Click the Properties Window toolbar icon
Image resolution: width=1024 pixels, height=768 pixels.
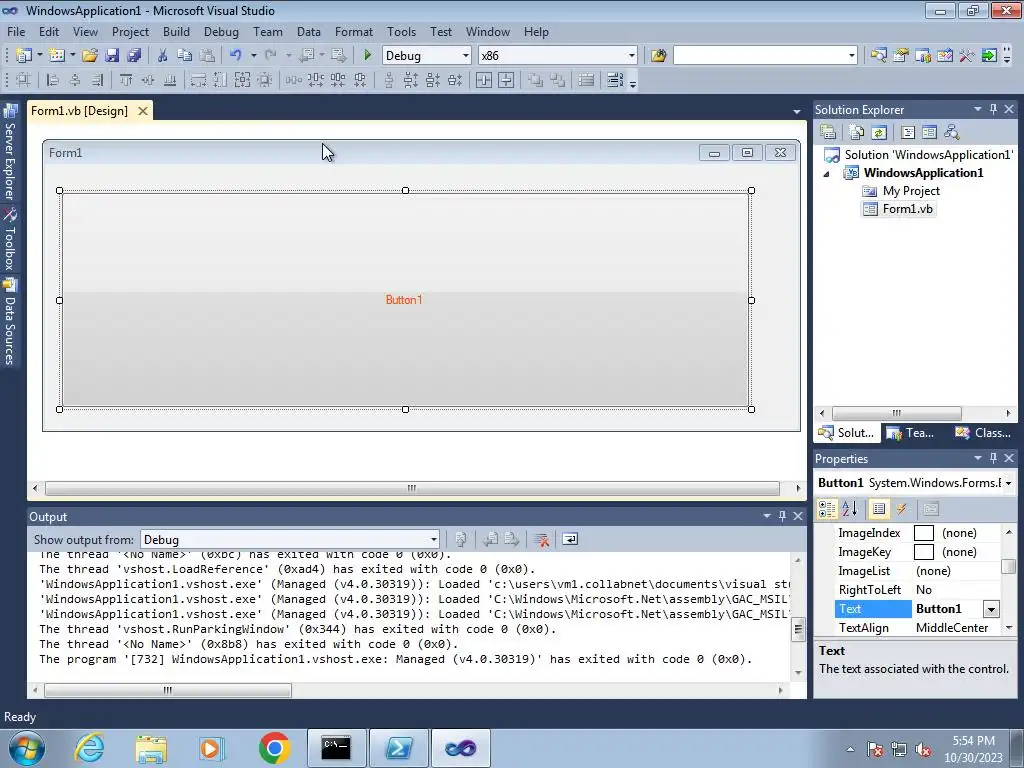point(901,56)
